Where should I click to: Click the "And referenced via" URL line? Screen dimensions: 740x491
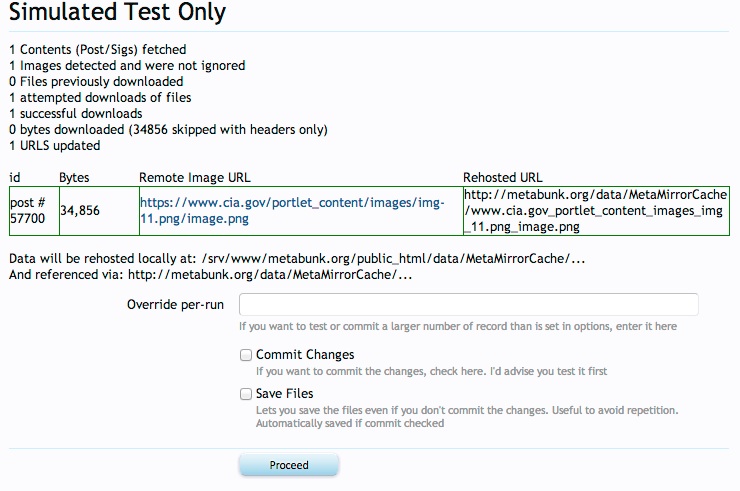(210, 275)
